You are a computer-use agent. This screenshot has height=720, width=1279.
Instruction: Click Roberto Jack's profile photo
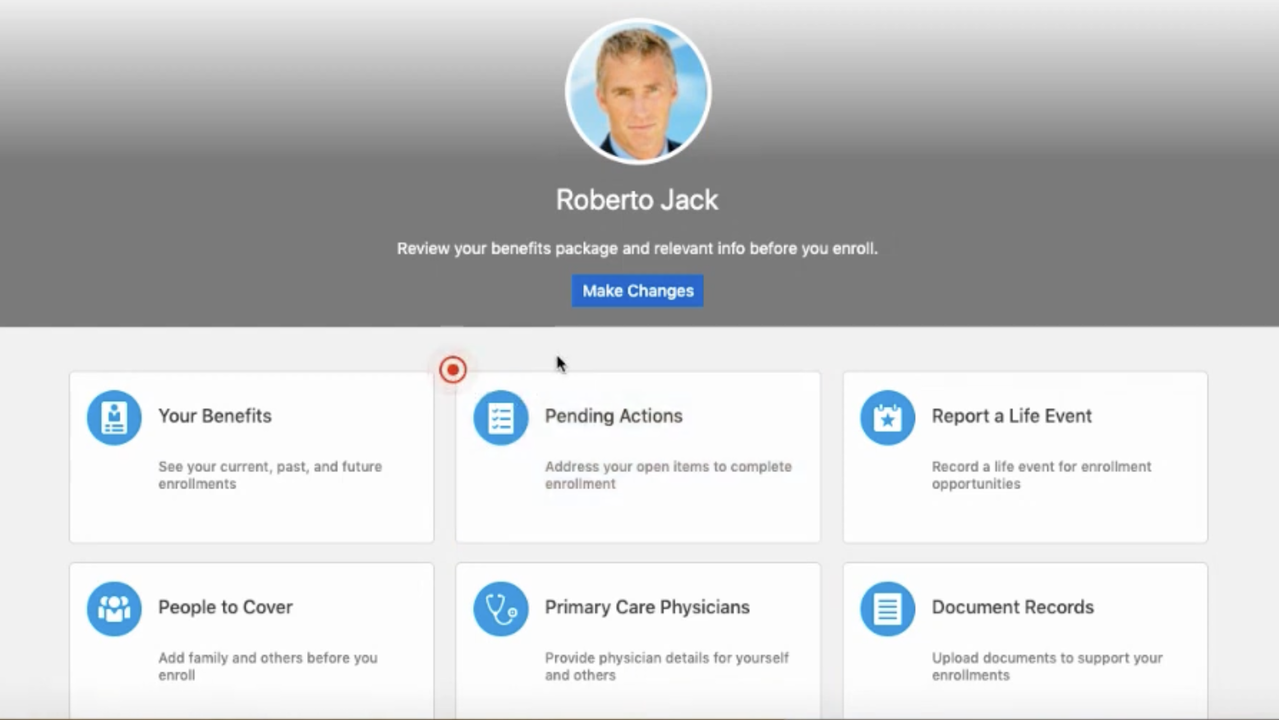point(637,90)
